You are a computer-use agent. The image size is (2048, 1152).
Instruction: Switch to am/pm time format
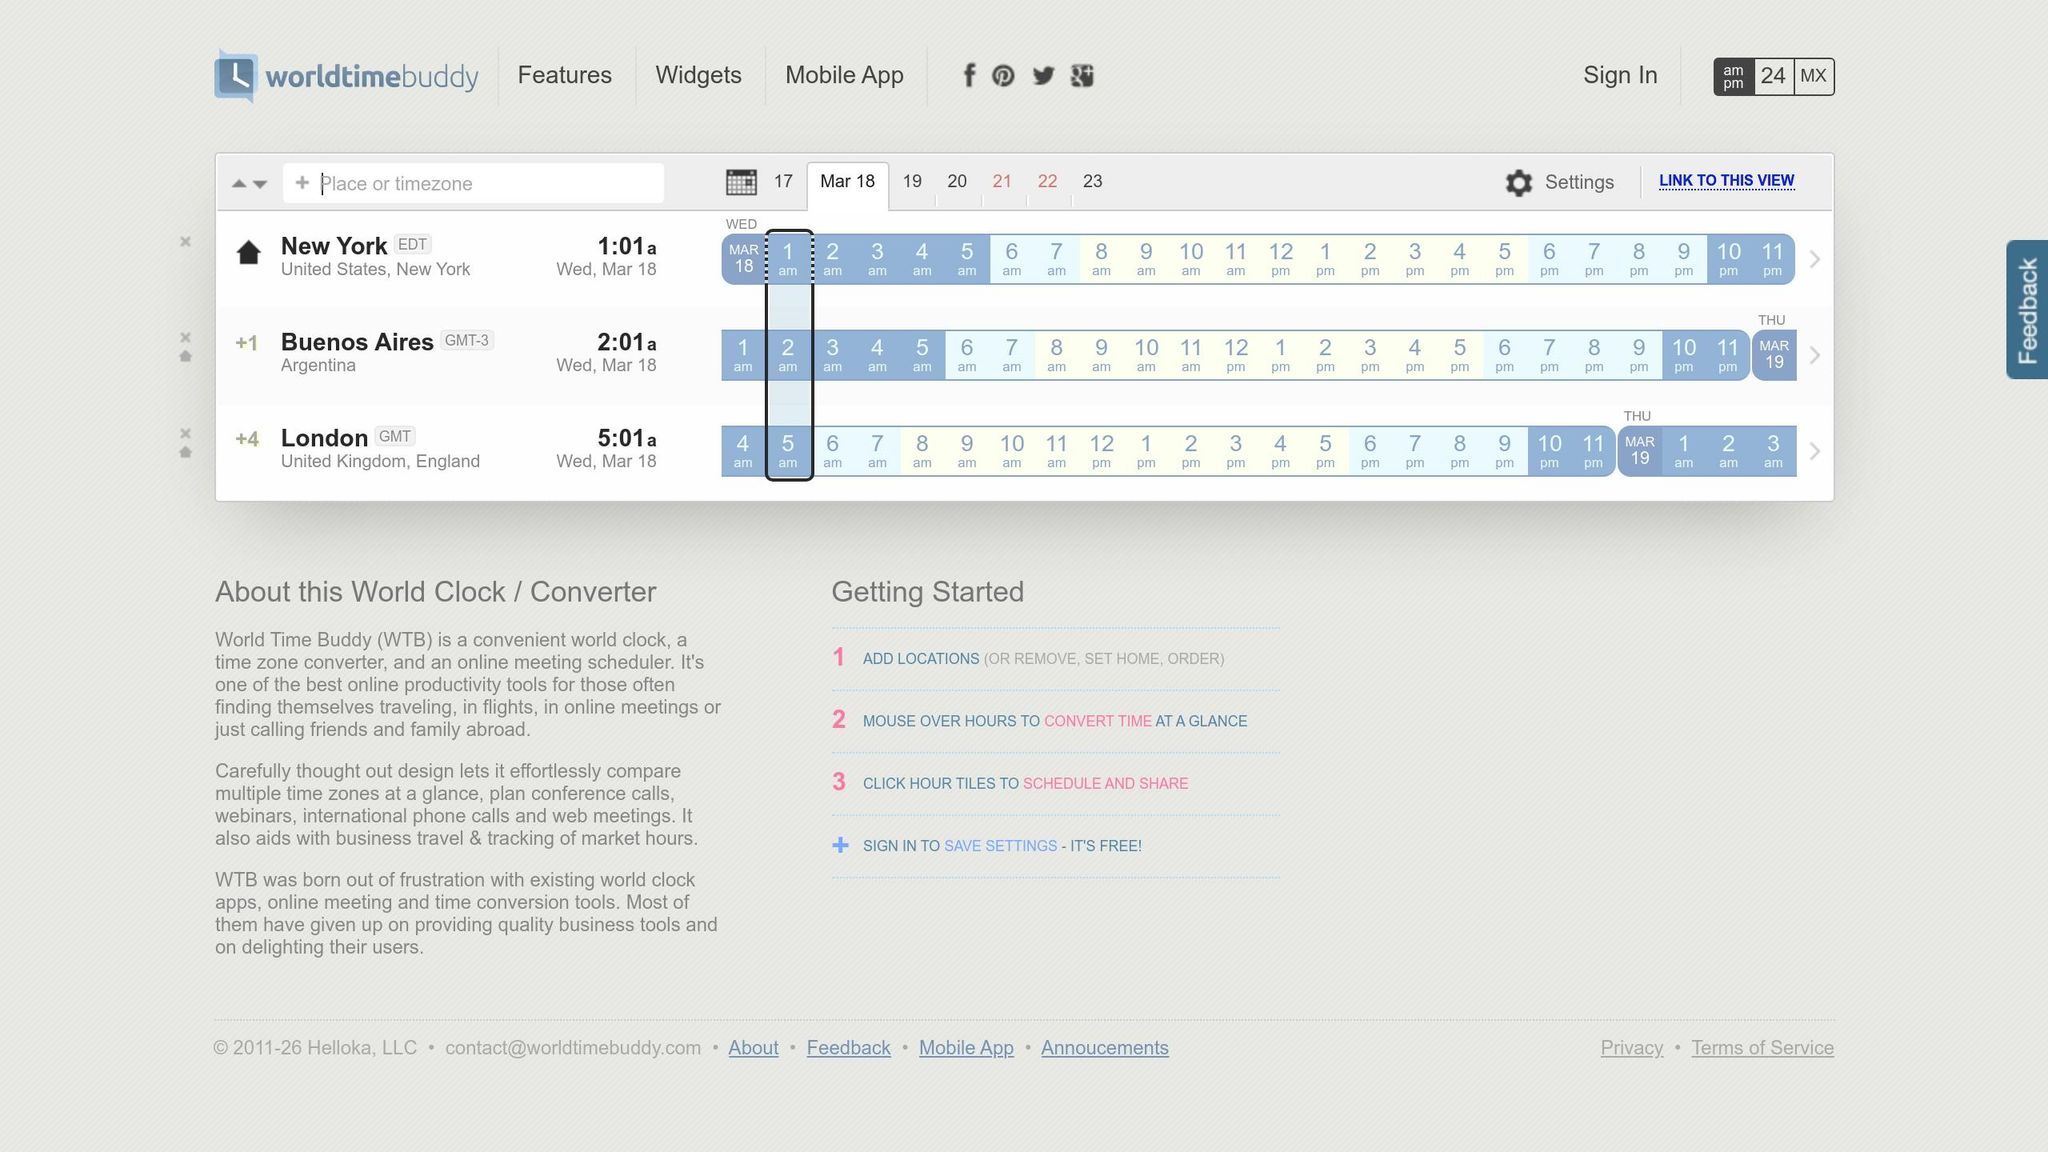(x=1733, y=76)
